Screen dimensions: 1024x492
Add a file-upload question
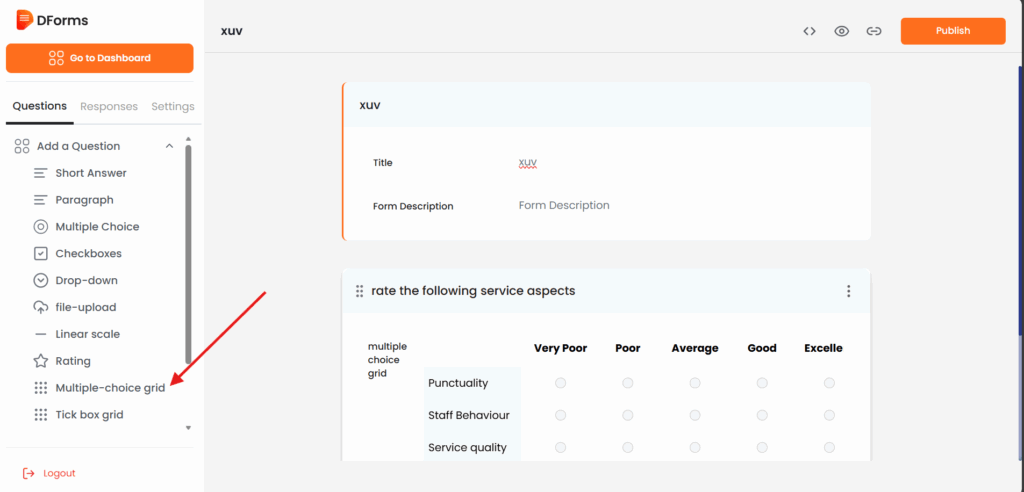click(x=85, y=308)
